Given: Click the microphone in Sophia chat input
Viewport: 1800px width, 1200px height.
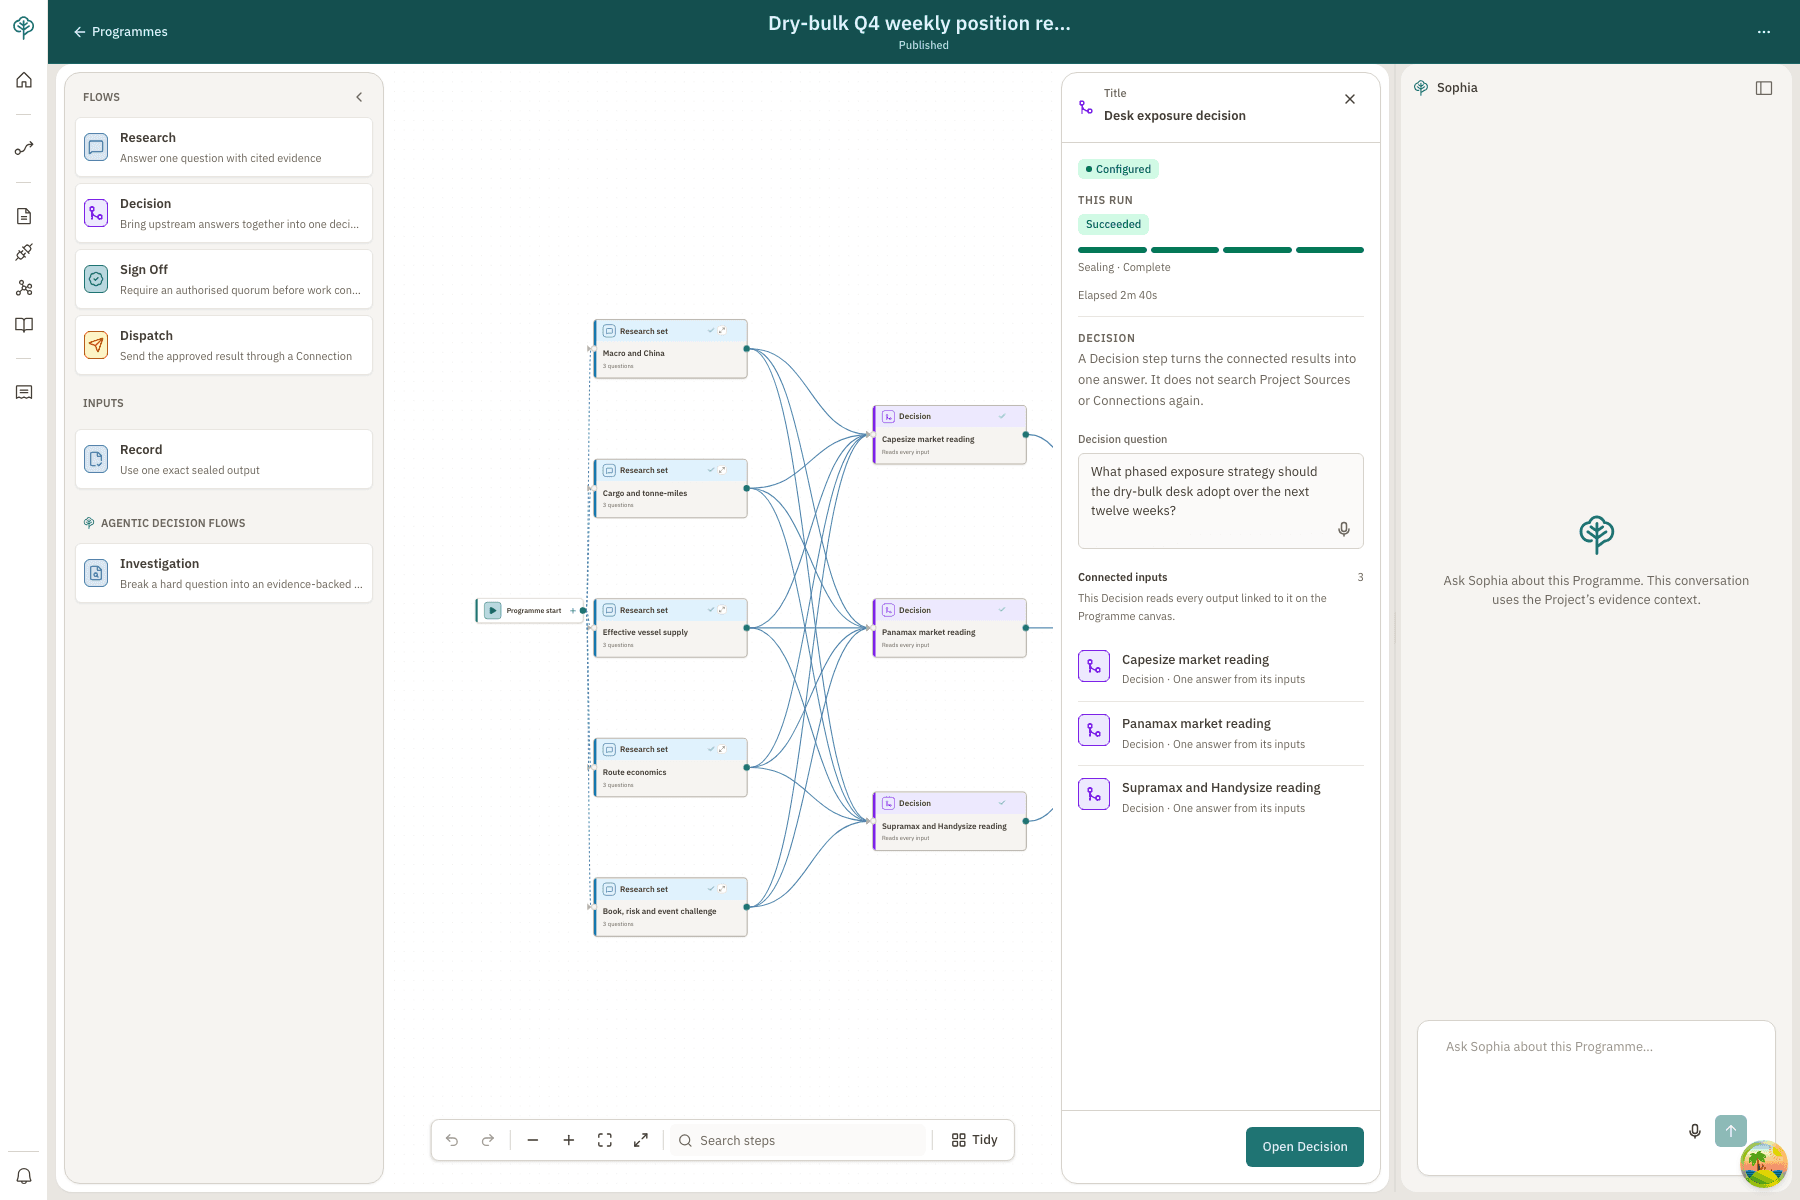Looking at the screenshot, I should point(1695,1131).
